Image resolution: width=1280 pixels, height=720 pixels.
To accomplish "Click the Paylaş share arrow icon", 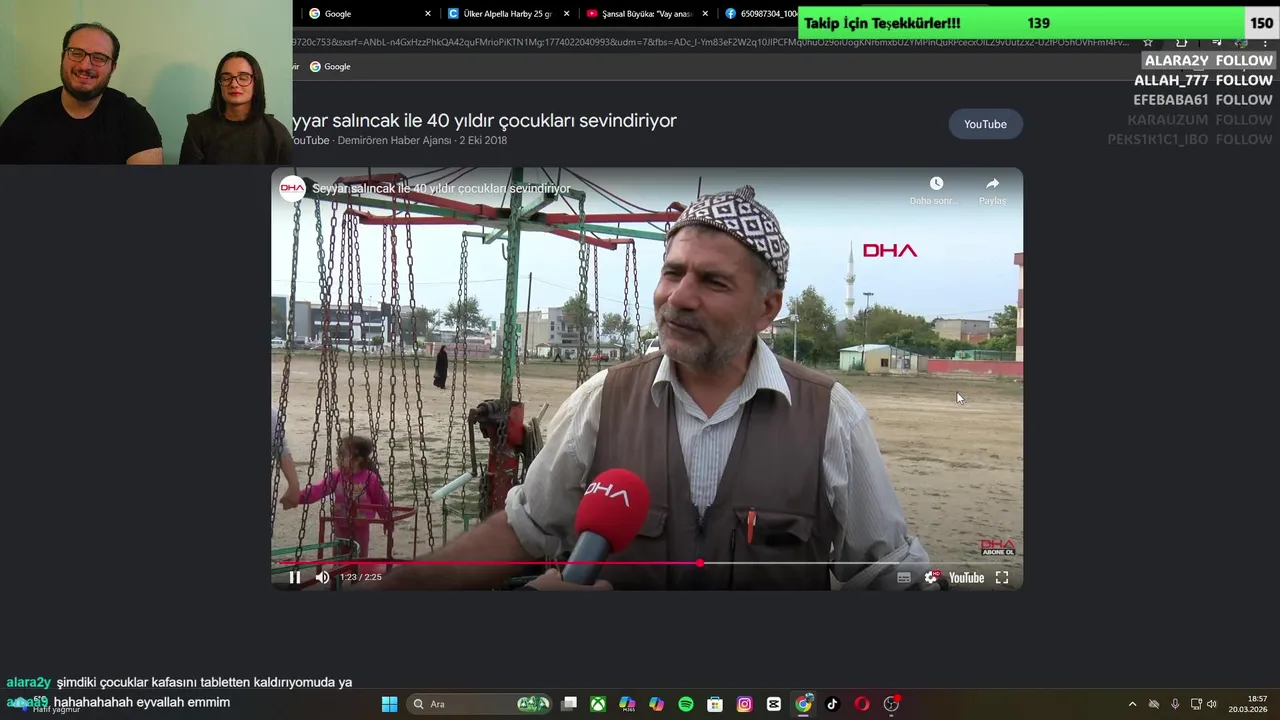I will pos(992,184).
